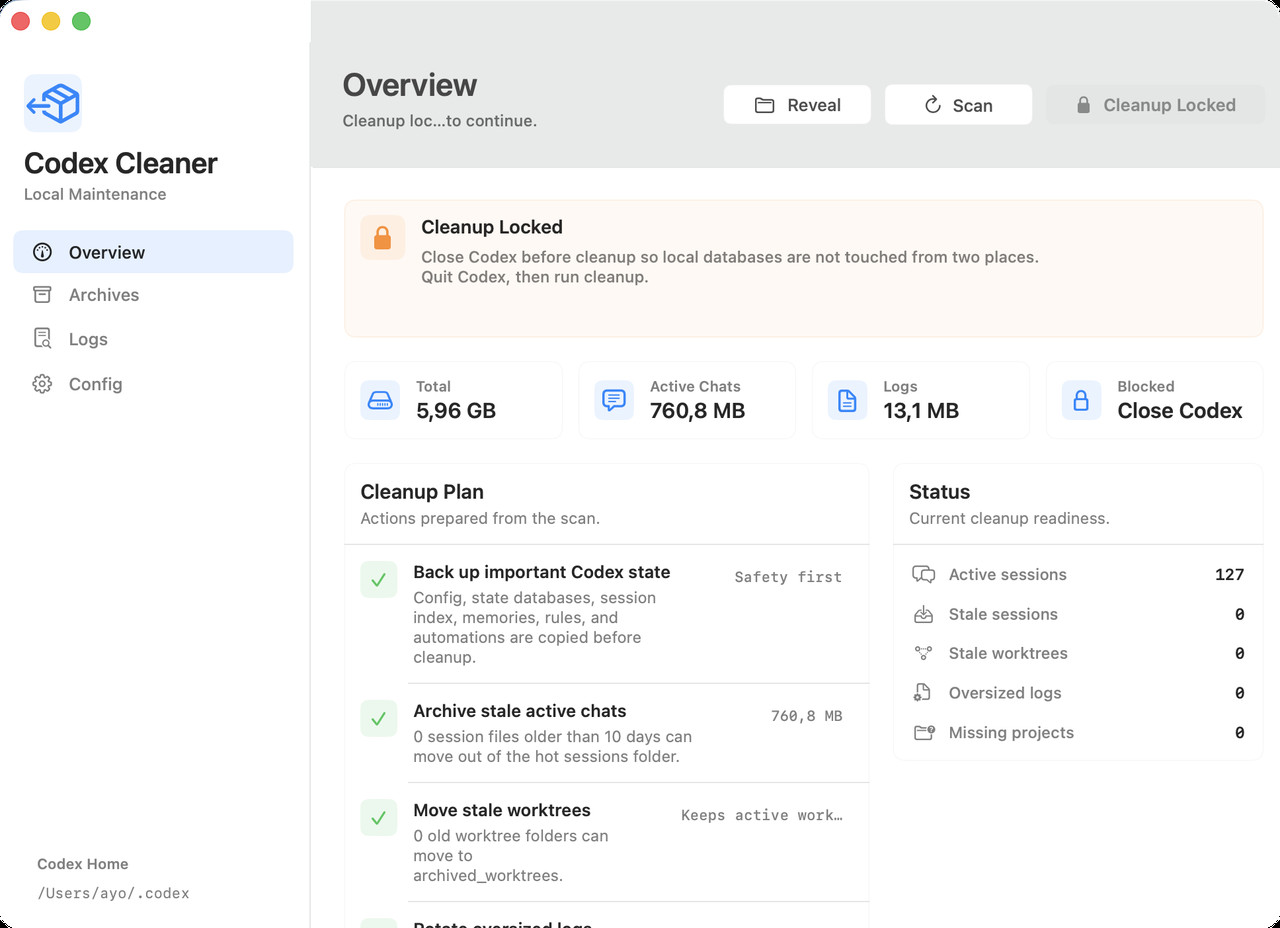Click the Active sessions chat bubbles icon
1280x928 pixels.
pos(924,574)
